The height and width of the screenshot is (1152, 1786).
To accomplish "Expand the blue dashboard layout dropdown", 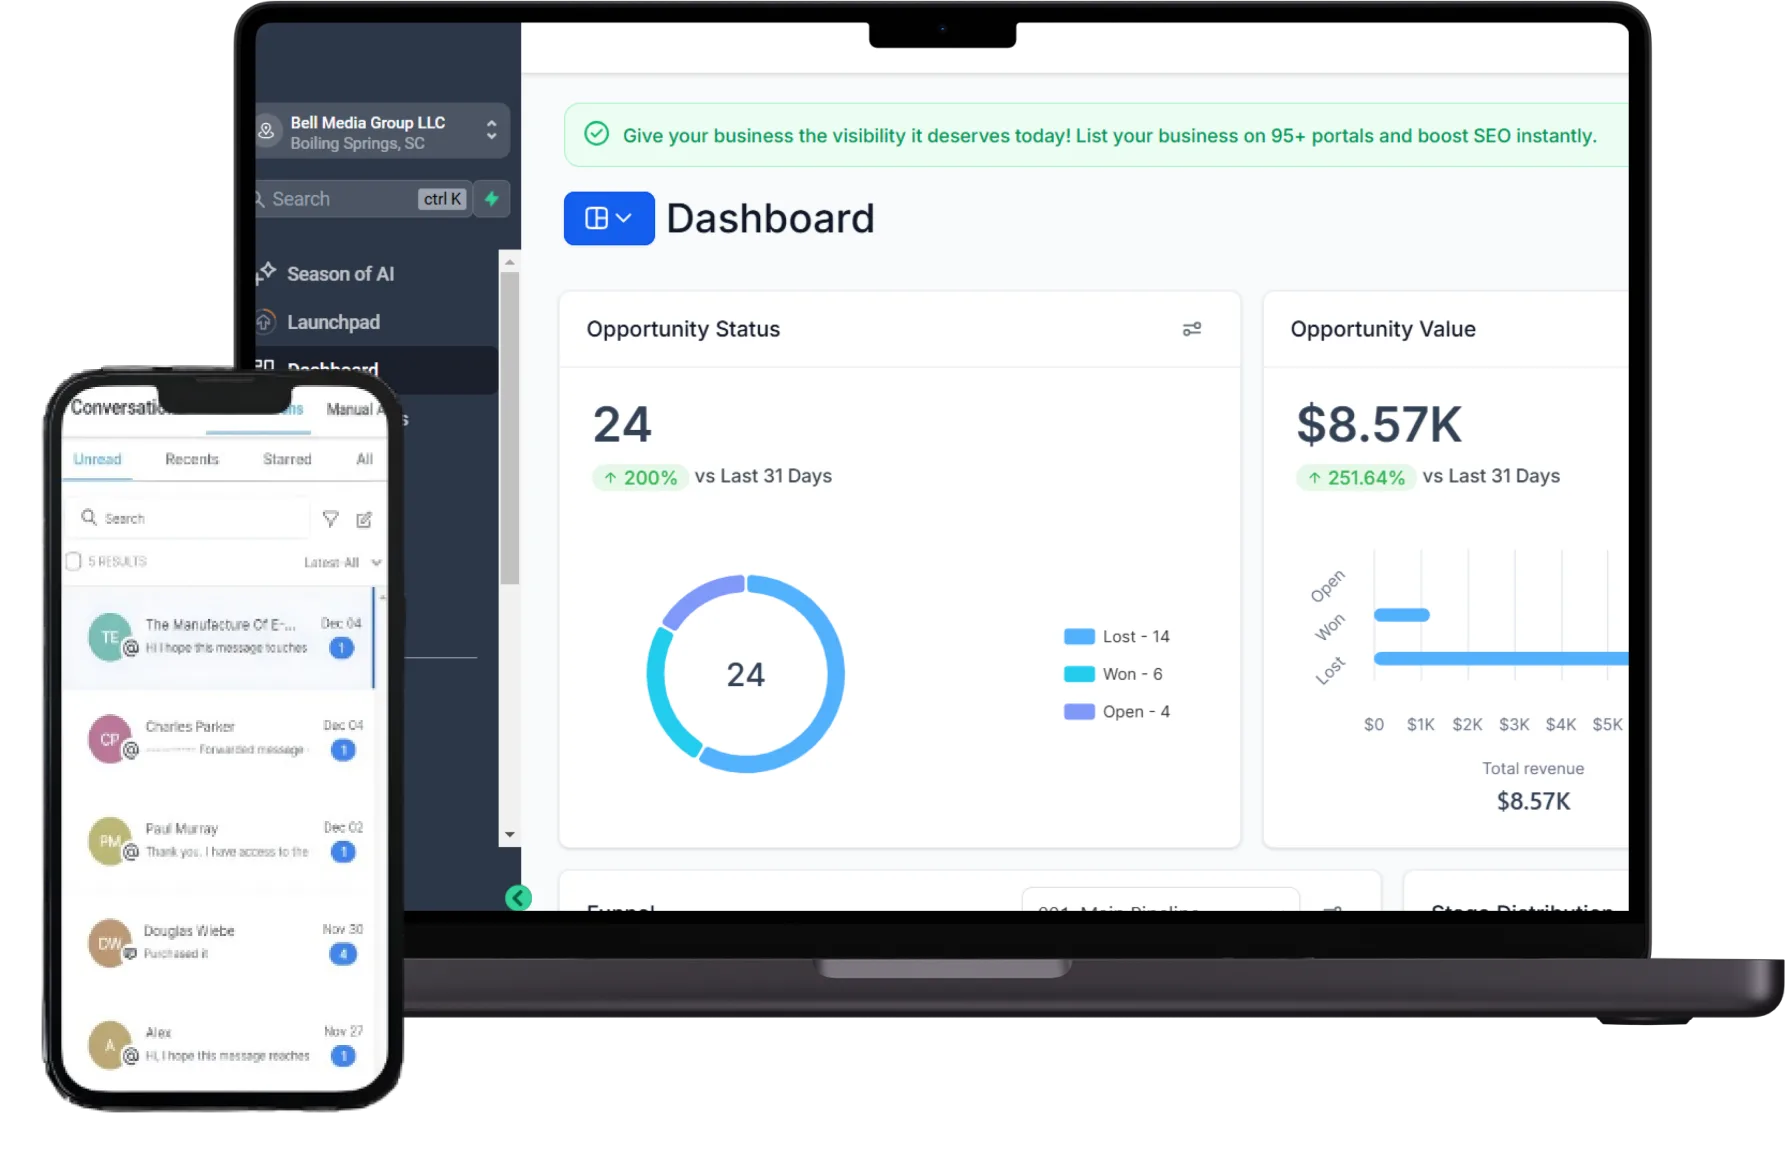I will (608, 219).
